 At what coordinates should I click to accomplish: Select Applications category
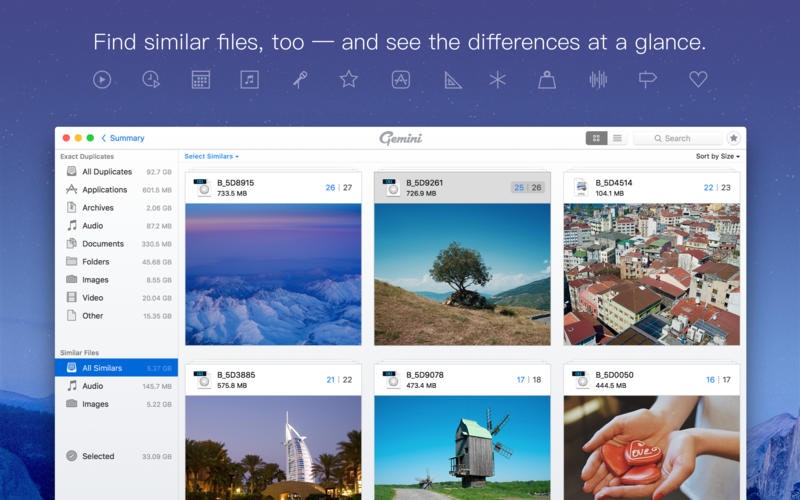pos(116,190)
